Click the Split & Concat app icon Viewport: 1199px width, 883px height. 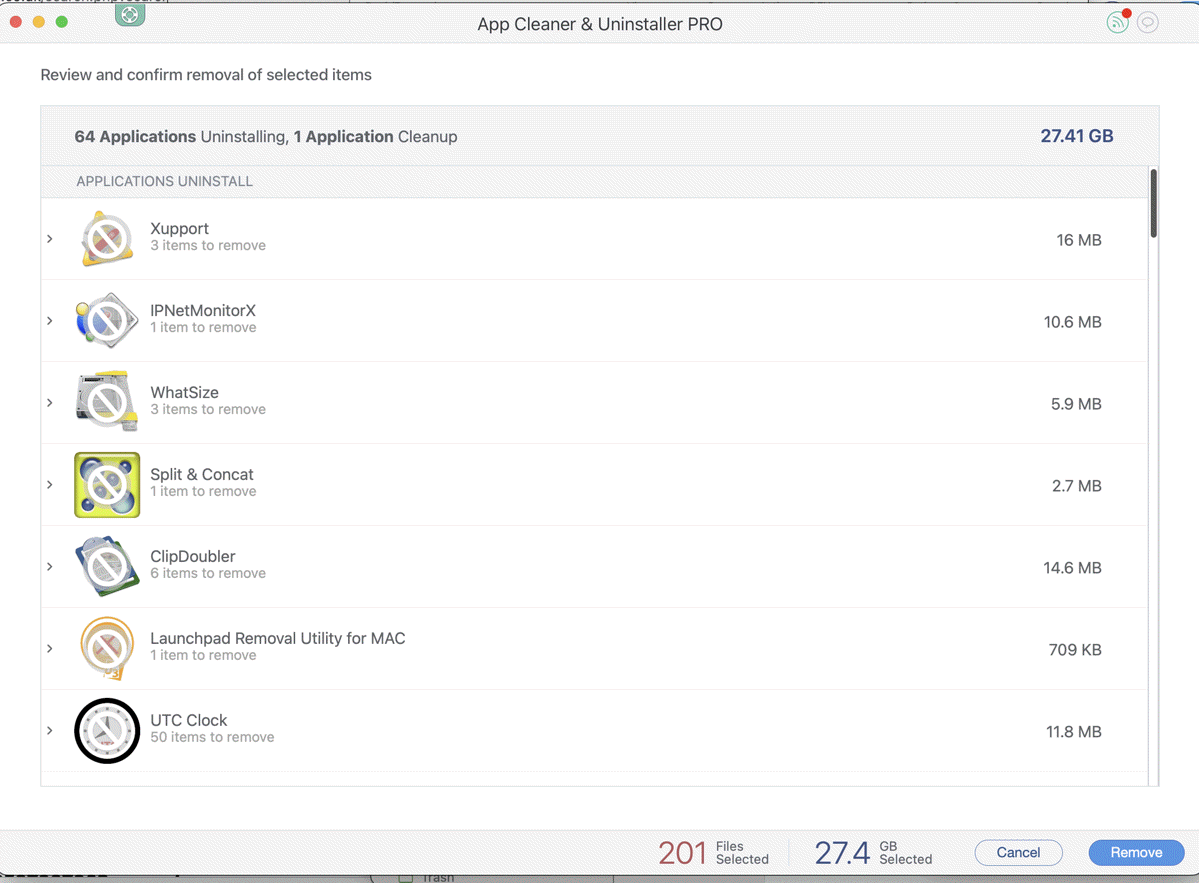pos(107,485)
